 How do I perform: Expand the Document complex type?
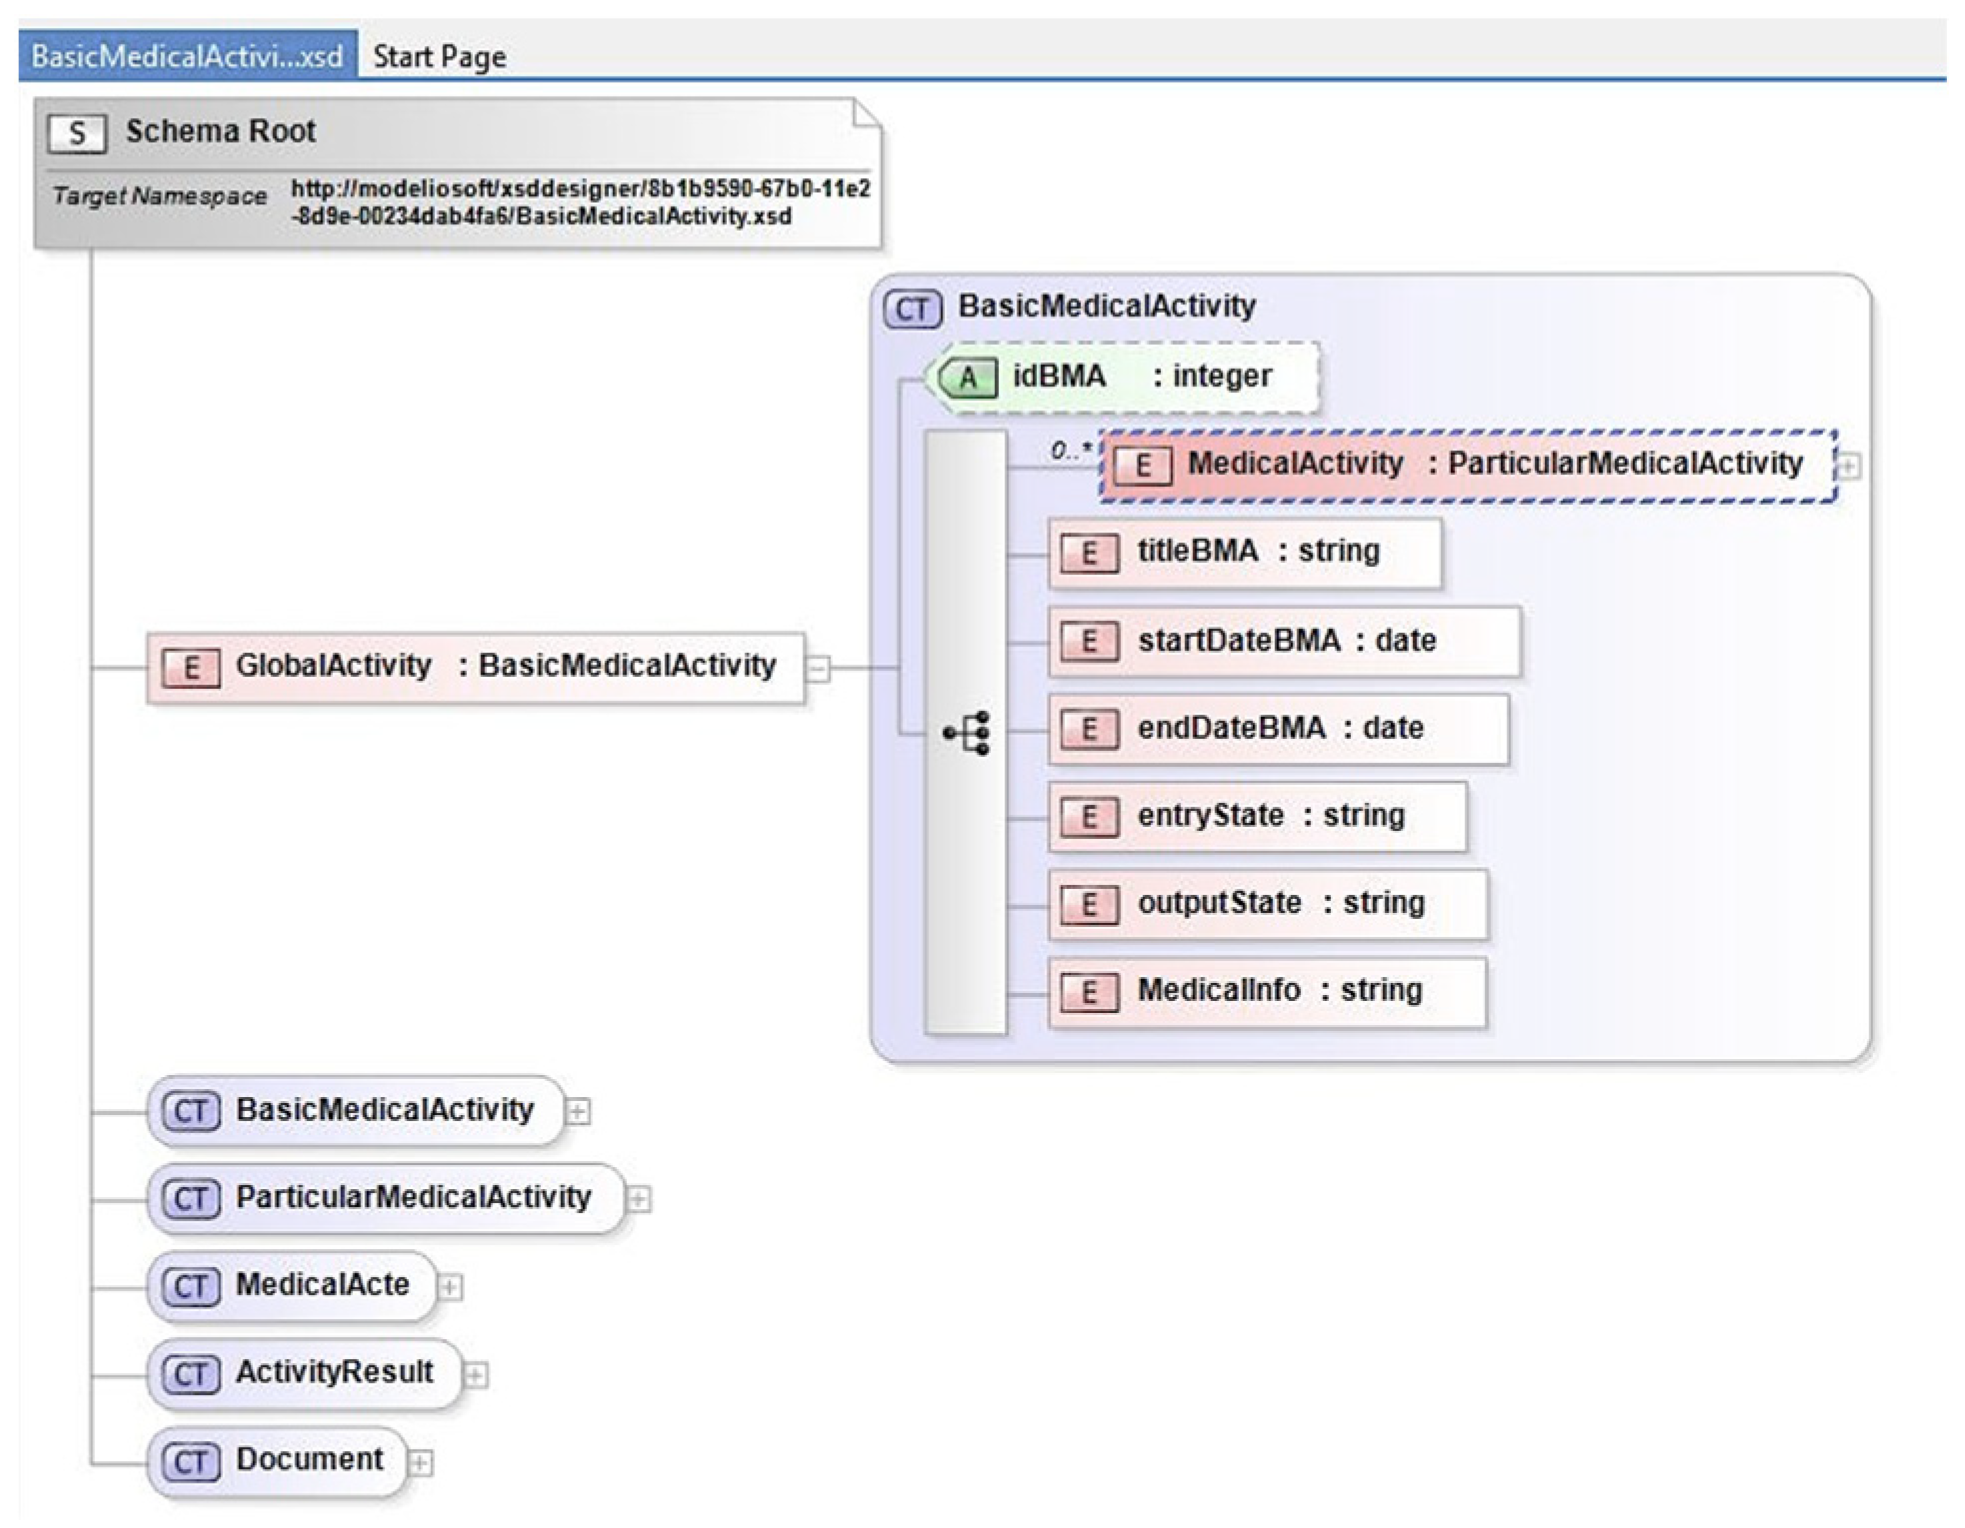click(421, 1463)
